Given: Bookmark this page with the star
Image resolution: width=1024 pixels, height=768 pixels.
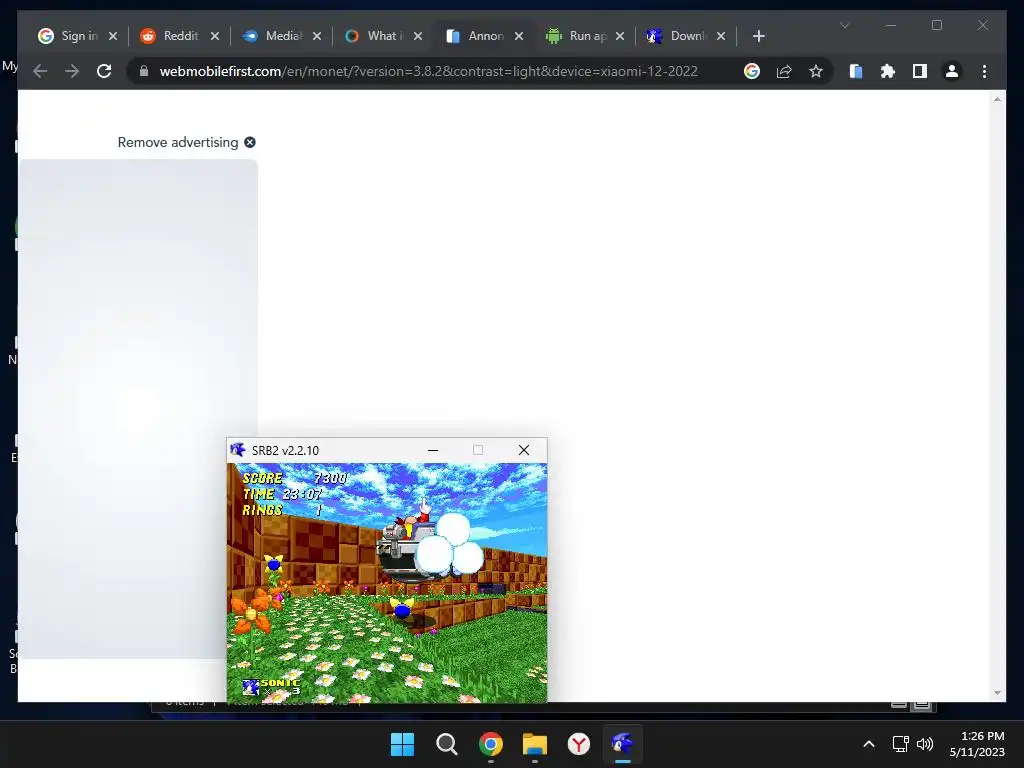Looking at the screenshot, I should tap(816, 71).
